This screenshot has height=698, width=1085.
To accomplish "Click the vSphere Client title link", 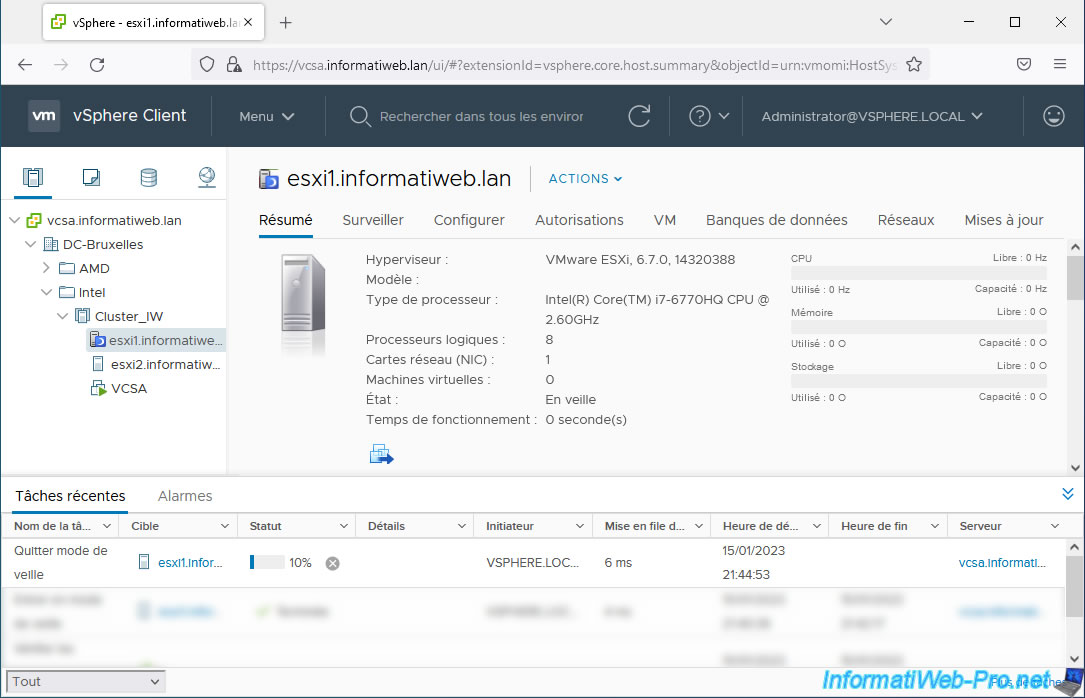I will [x=129, y=116].
